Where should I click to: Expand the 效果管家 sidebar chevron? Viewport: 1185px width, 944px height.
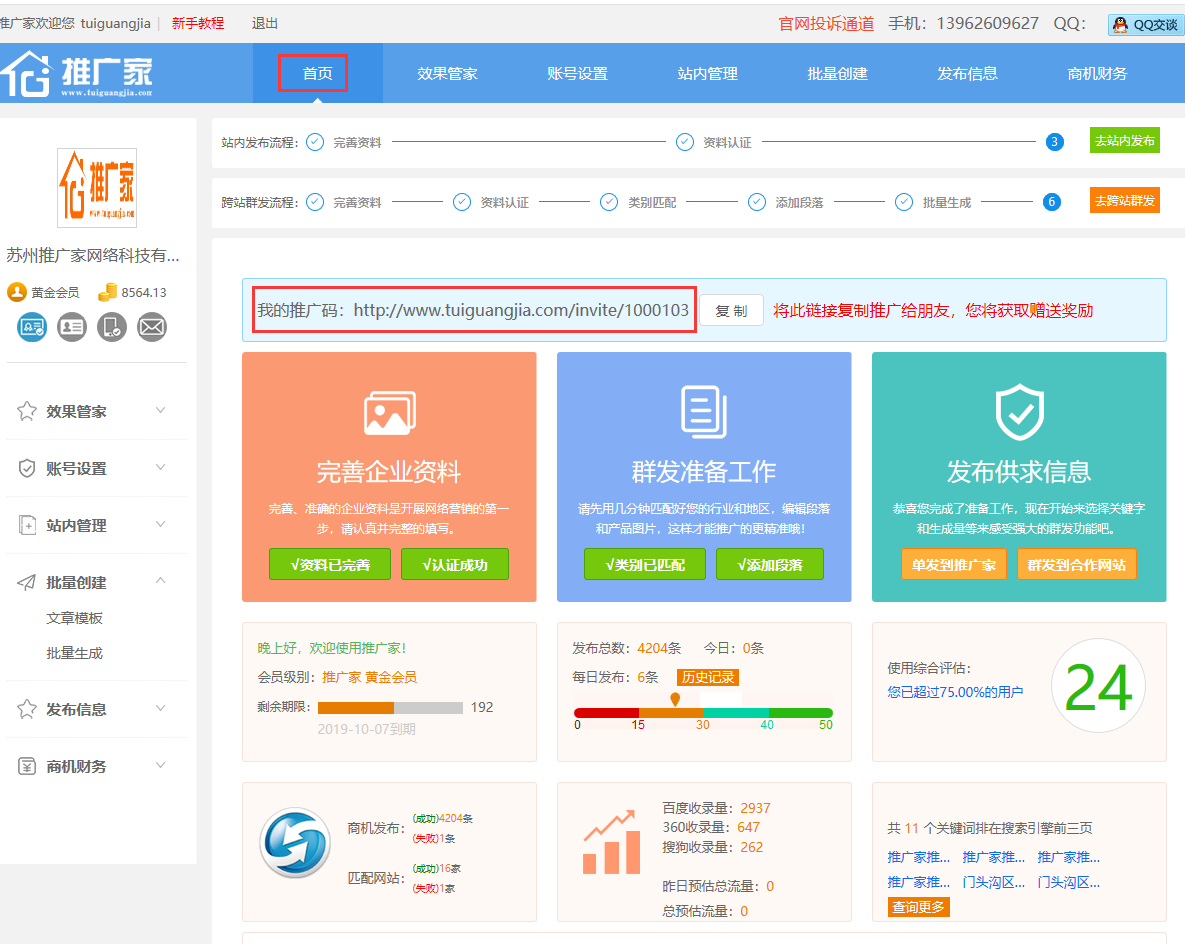pyautogui.click(x=160, y=410)
